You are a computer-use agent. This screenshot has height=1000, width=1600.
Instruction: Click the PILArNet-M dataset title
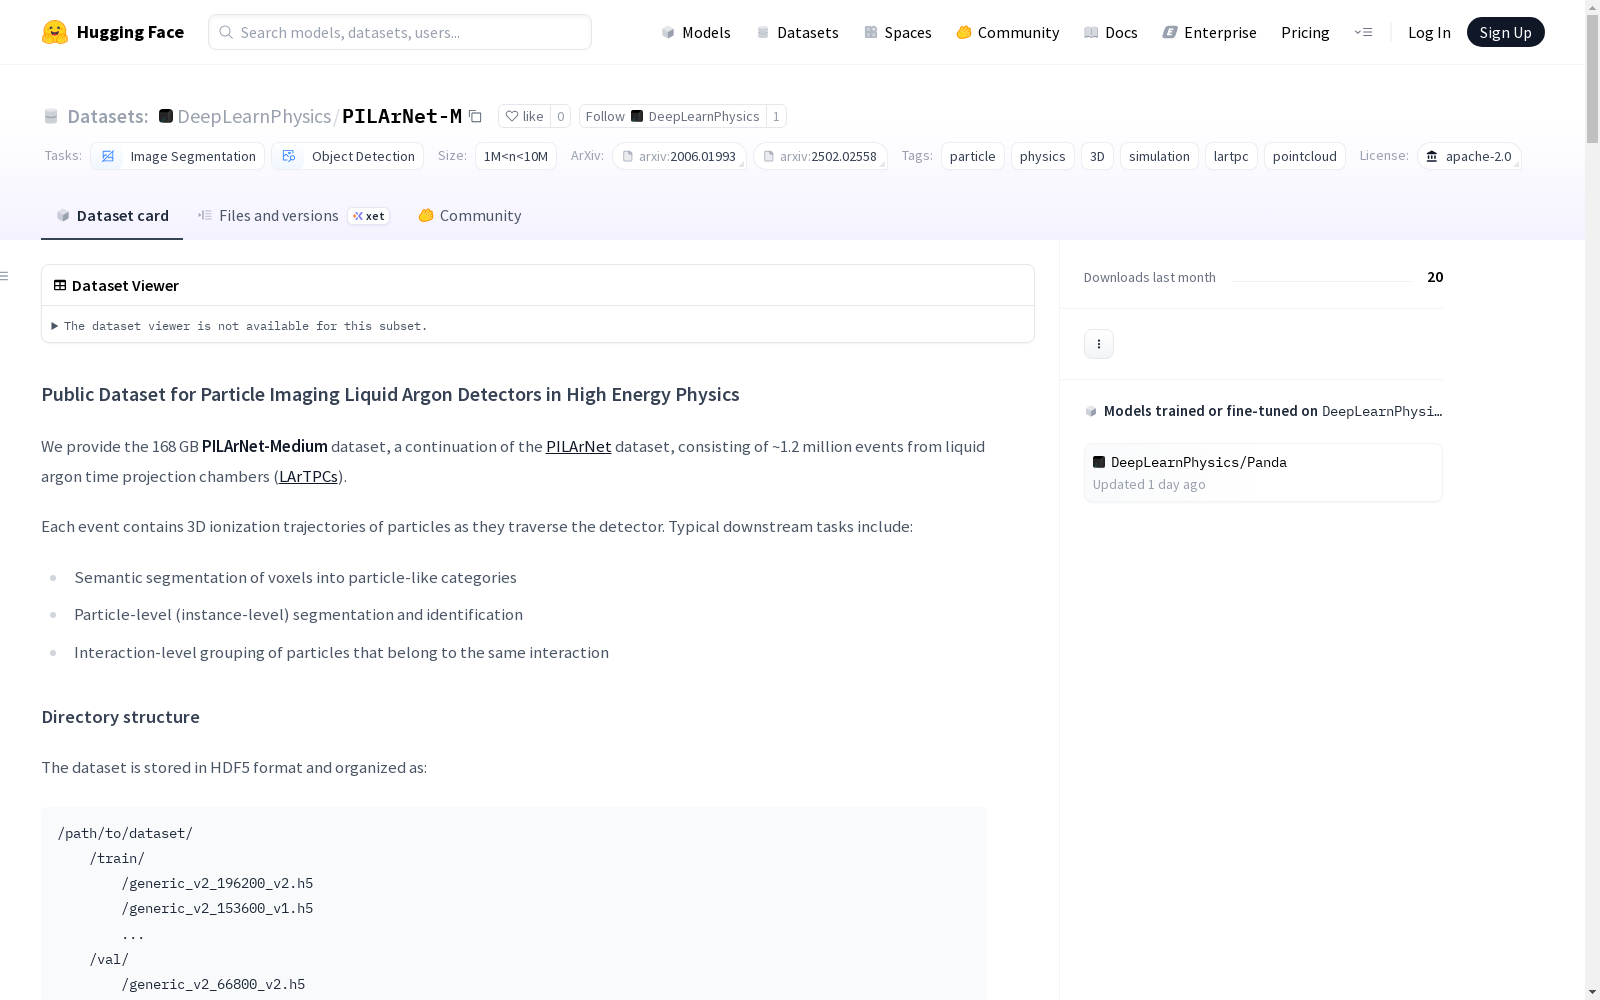tap(402, 116)
